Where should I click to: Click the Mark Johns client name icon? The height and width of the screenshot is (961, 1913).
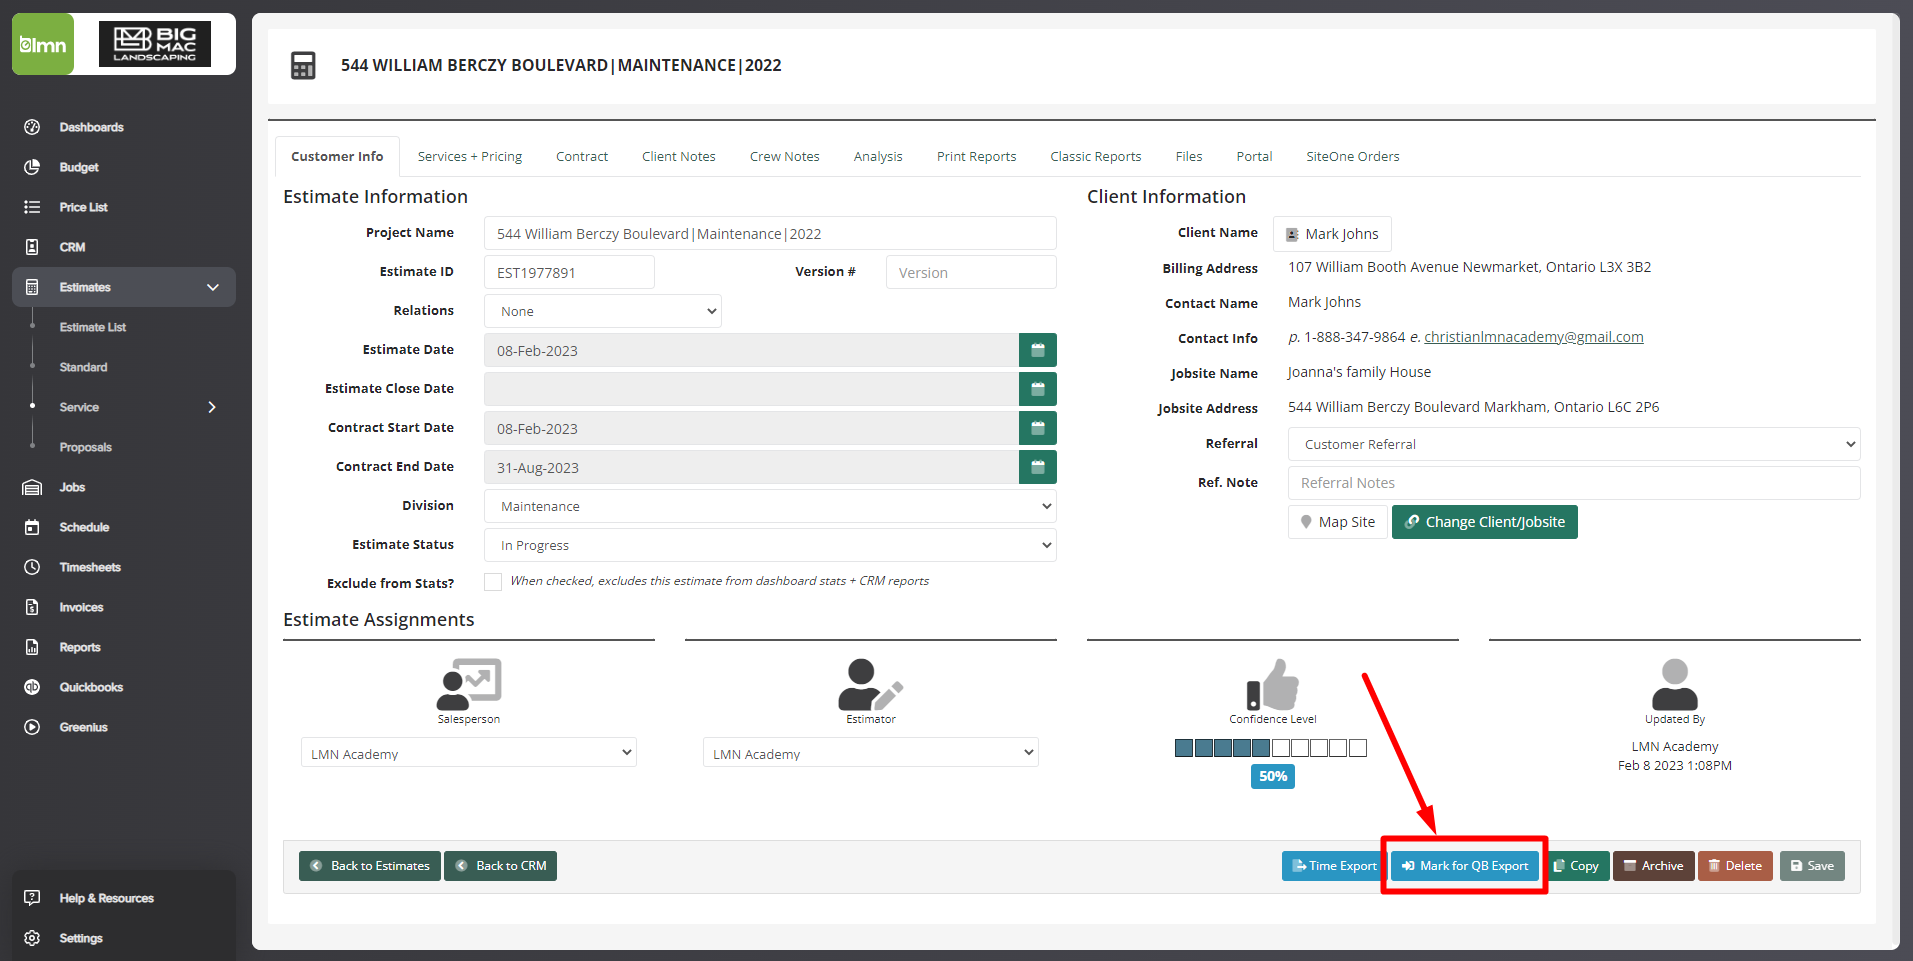pyautogui.click(x=1292, y=234)
